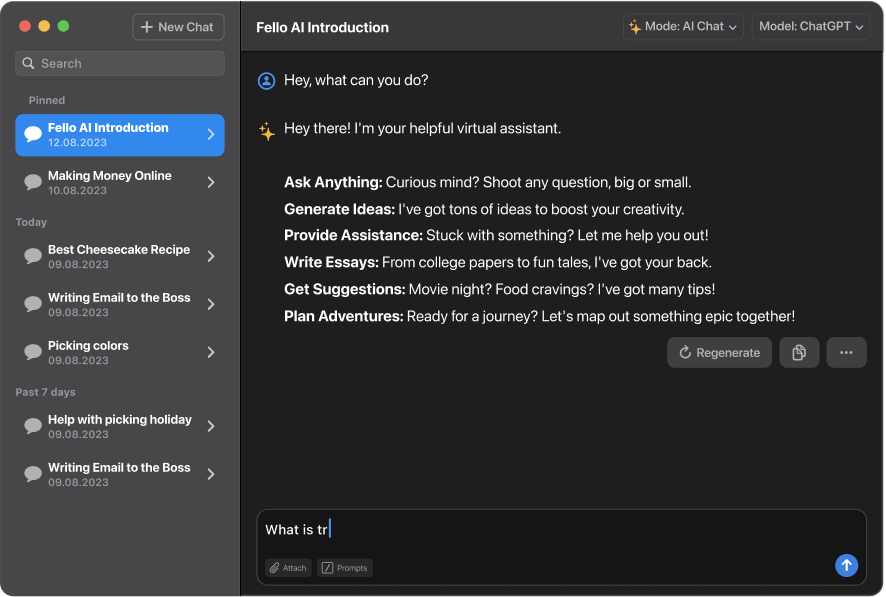Select the Help with picking holiday chat
This screenshot has width=886, height=597.
pos(119,426)
